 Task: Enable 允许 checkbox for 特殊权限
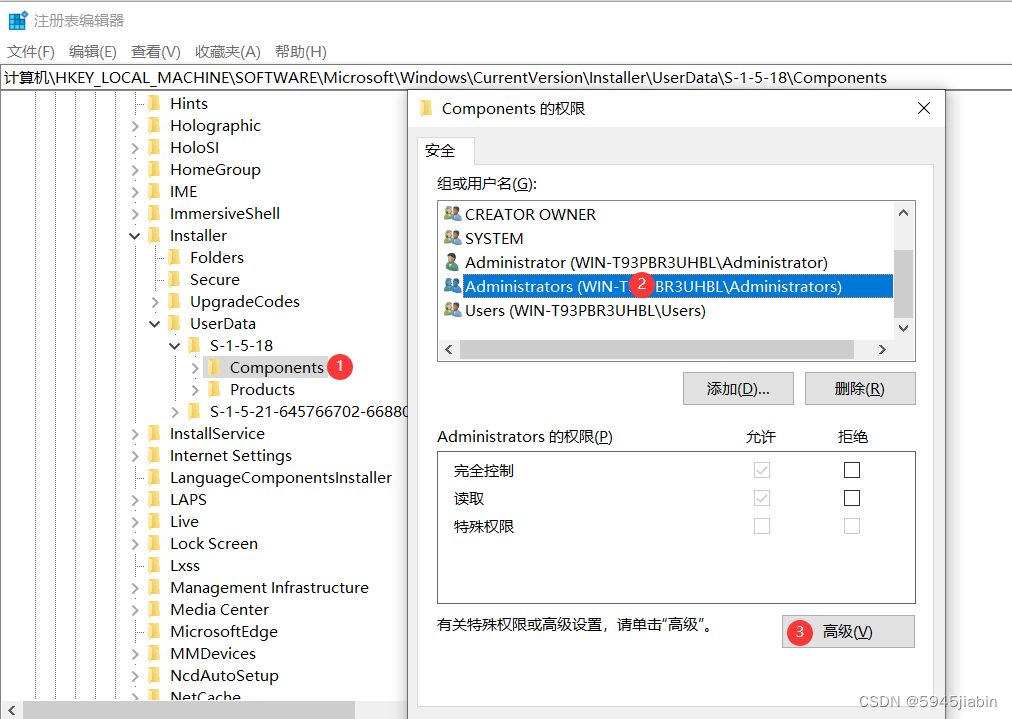[761, 526]
